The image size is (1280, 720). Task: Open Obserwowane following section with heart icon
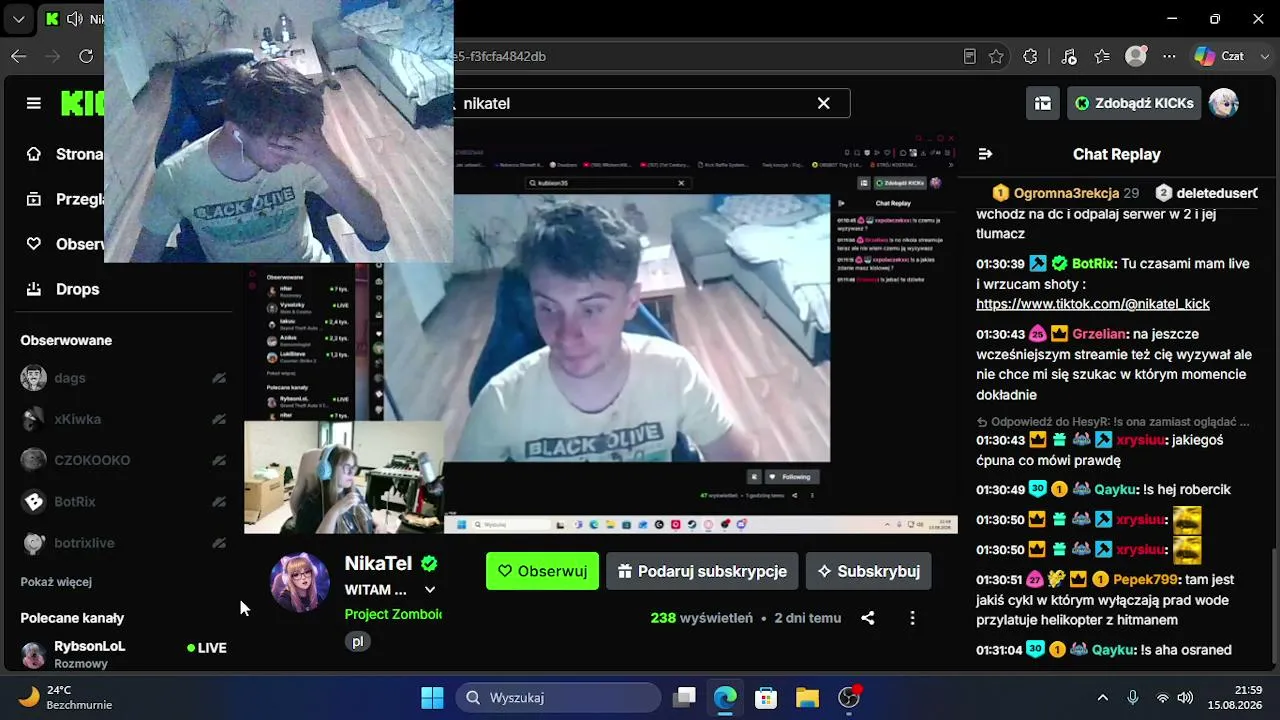(65, 244)
